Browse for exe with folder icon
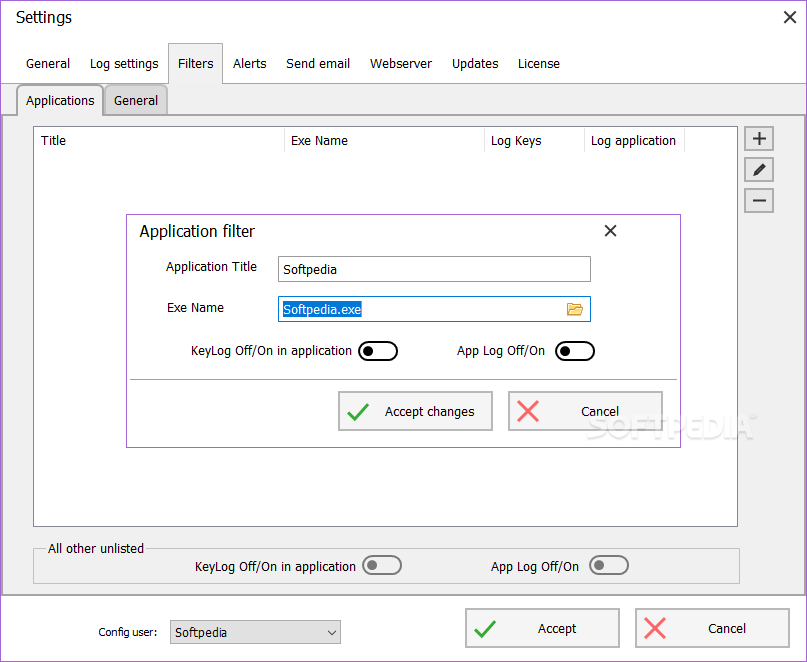 tap(574, 309)
